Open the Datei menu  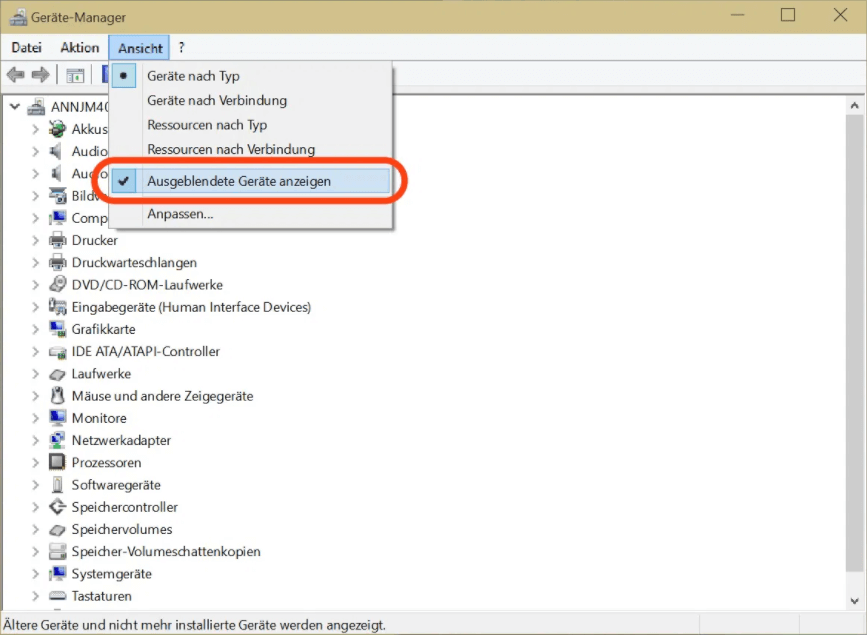pyautogui.click(x=27, y=48)
